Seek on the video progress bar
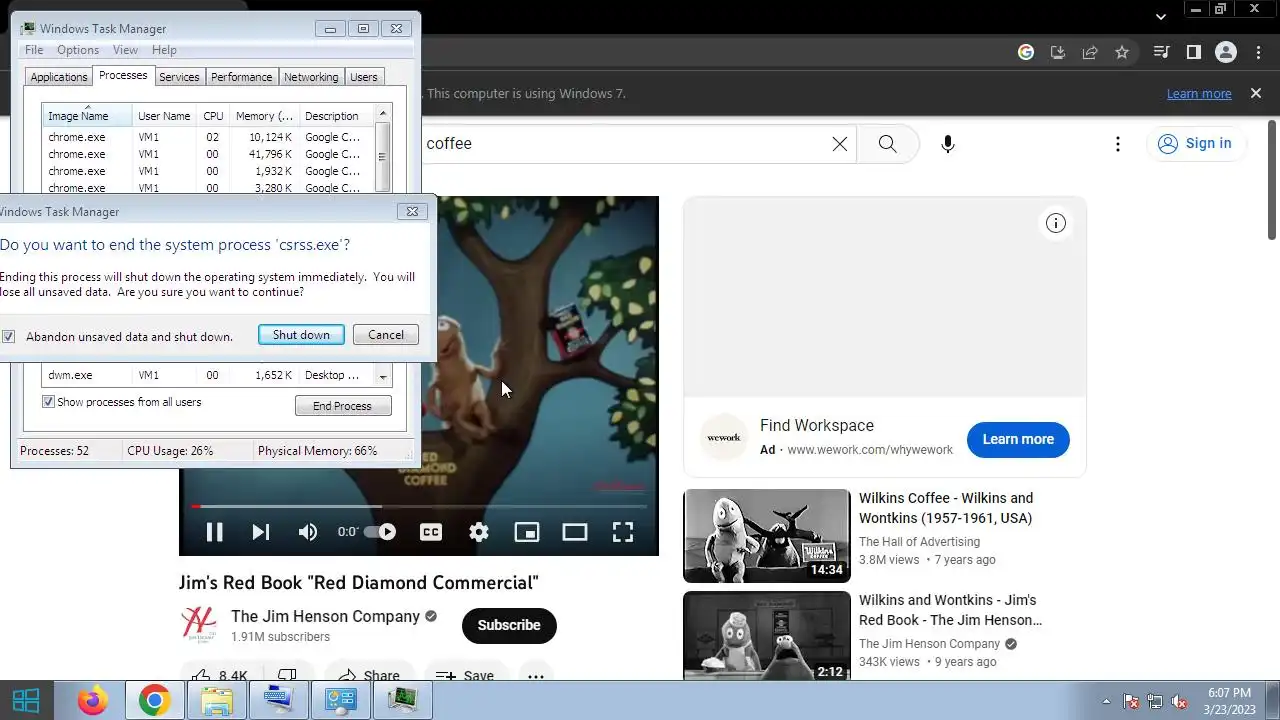The image size is (1280, 720). coord(419,506)
